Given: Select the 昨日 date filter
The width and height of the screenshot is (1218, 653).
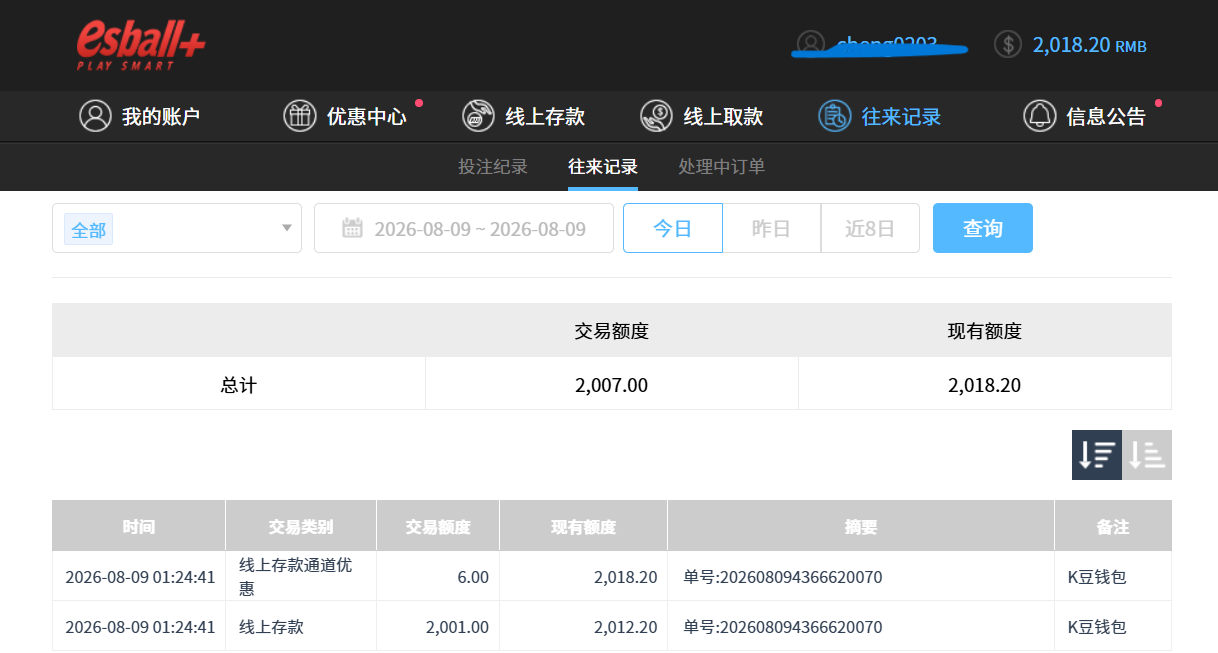Looking at the screenshot, I should coord(771,228).
